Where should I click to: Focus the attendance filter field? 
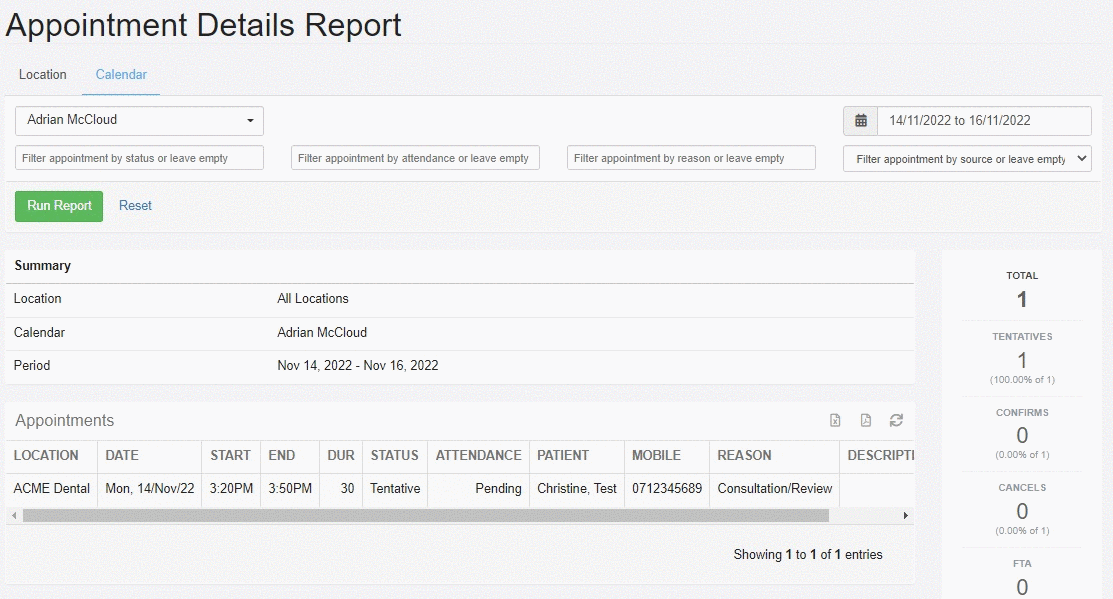coord(415,158)
